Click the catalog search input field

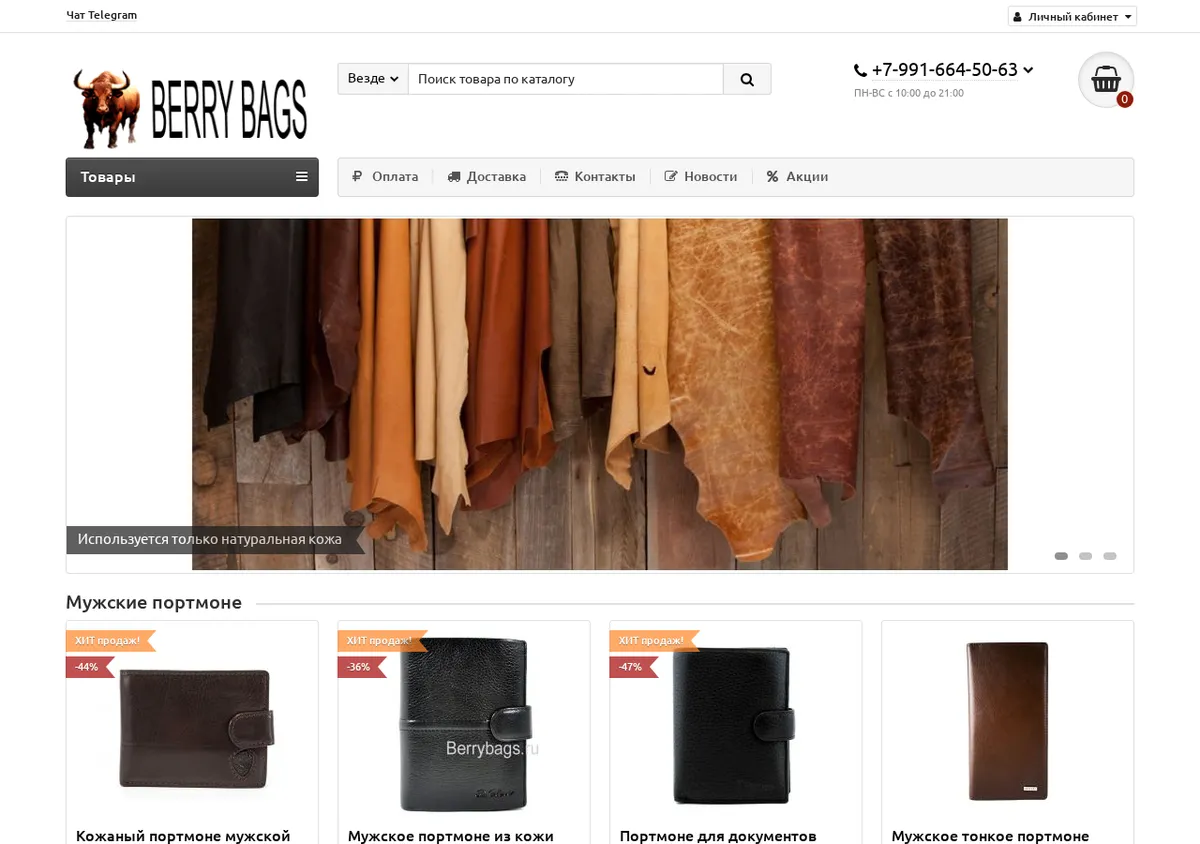(565, 79)
